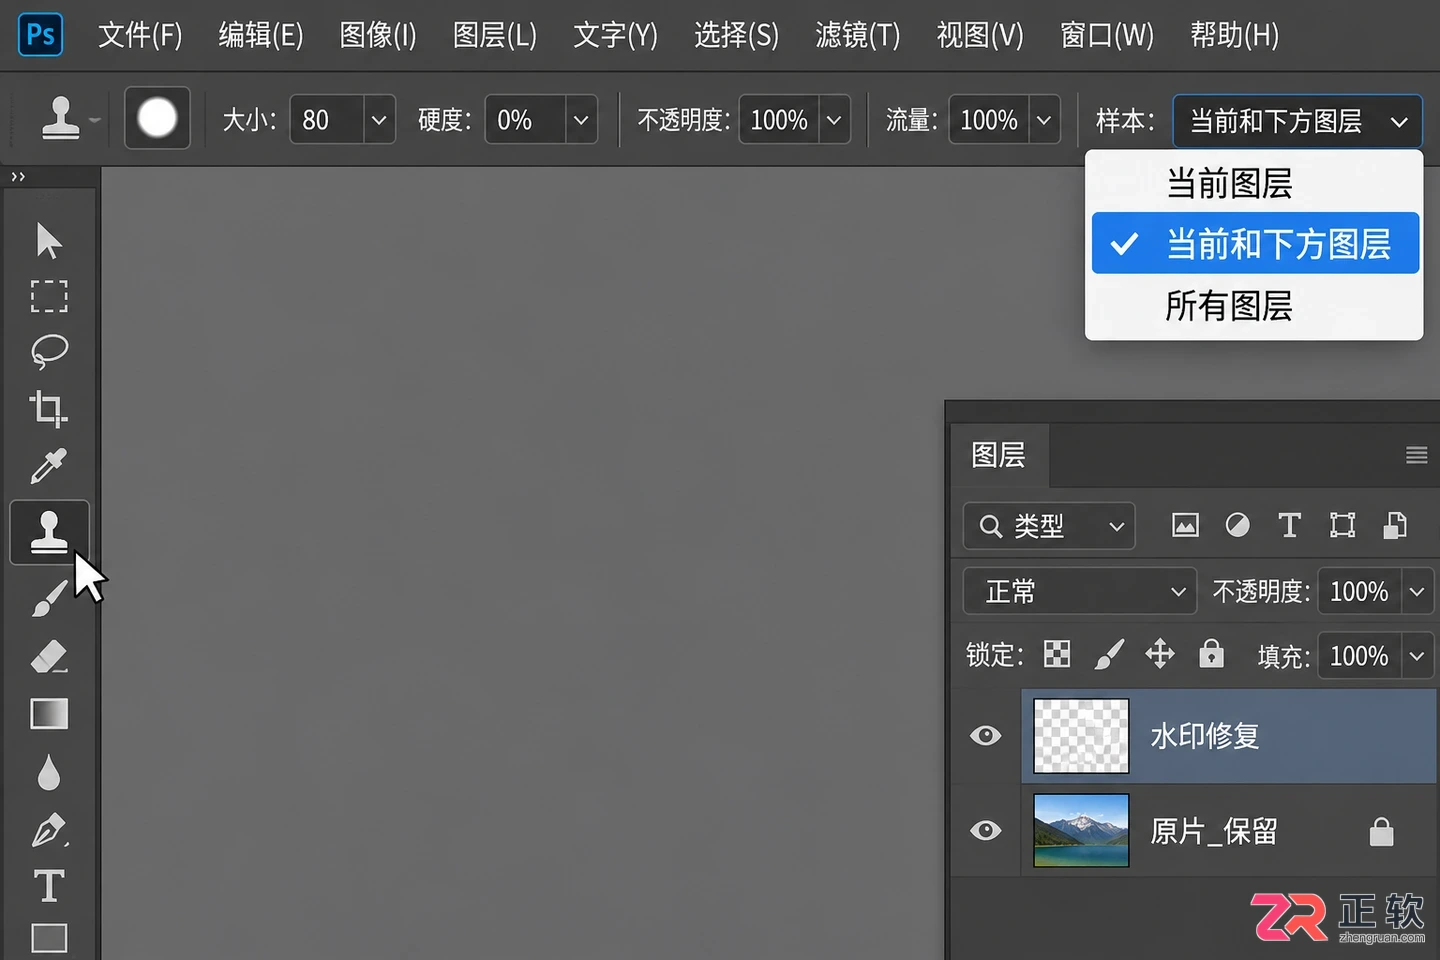Select the Rectangle shape tool
The width and height of the screenshot is (1440, 960).
[x=49, y=938]
